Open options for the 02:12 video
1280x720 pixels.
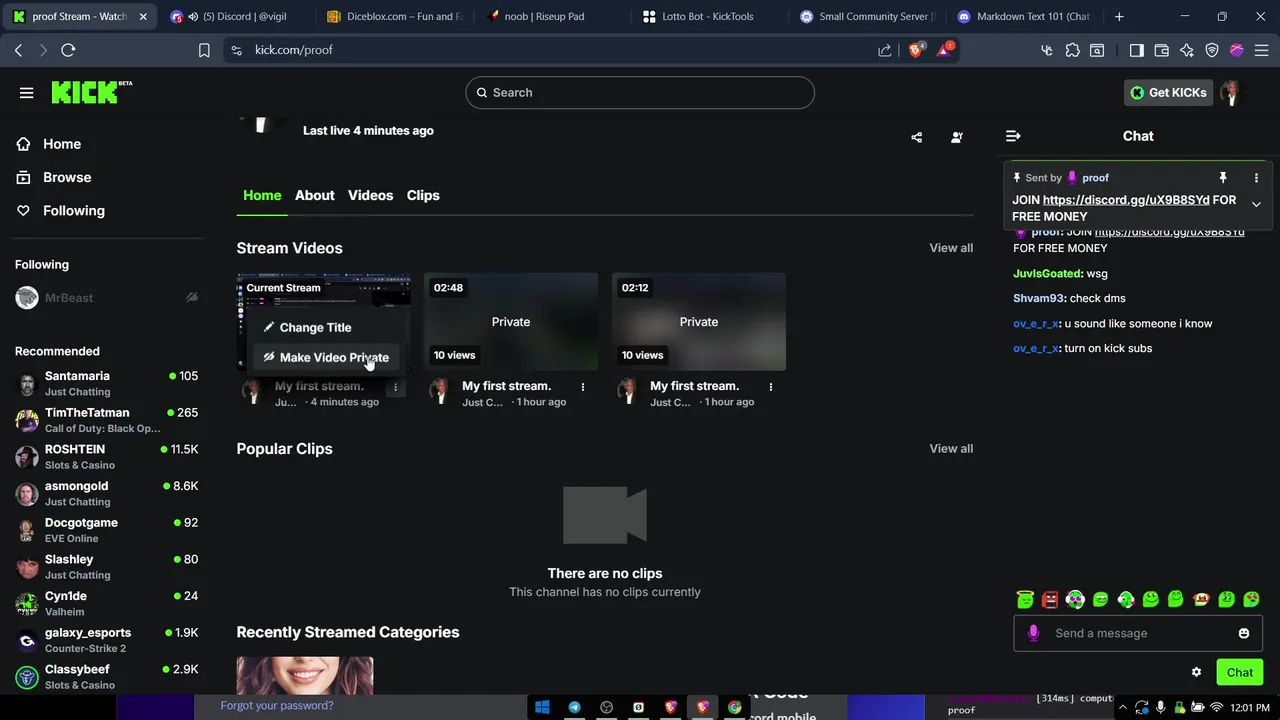click(771, 387)
